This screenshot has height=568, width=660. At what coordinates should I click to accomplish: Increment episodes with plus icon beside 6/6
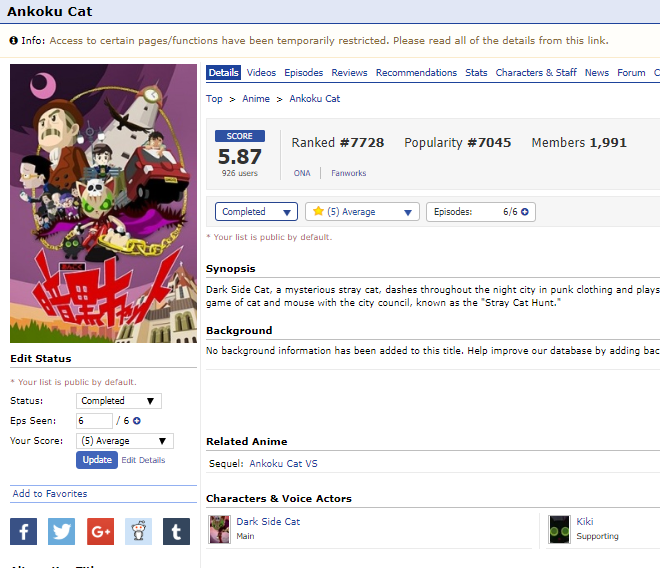pyautogui.click(x=524, y=212)
